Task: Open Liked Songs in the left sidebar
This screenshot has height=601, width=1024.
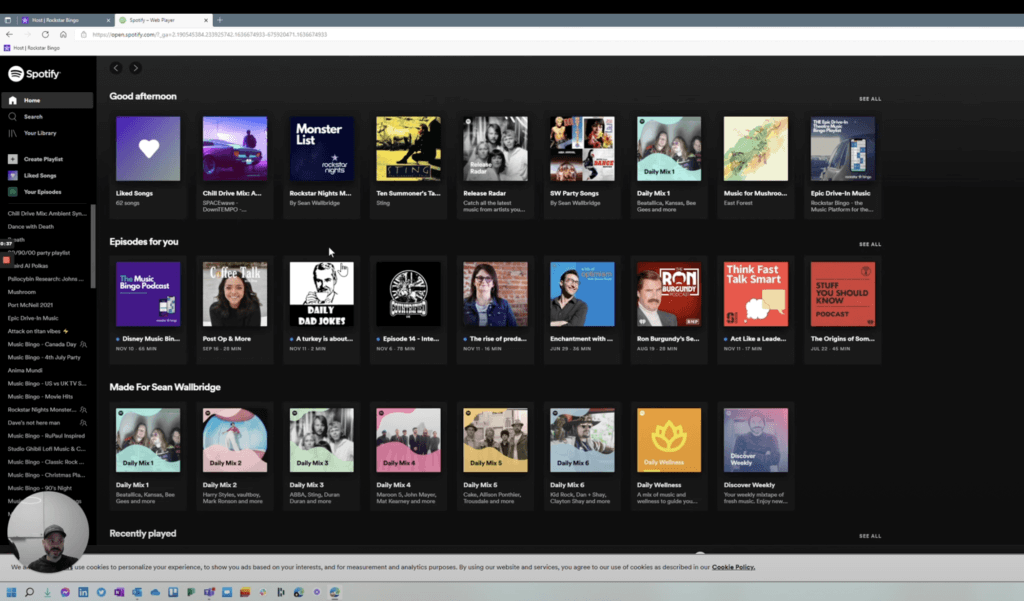Action: [x=33, y=175]
